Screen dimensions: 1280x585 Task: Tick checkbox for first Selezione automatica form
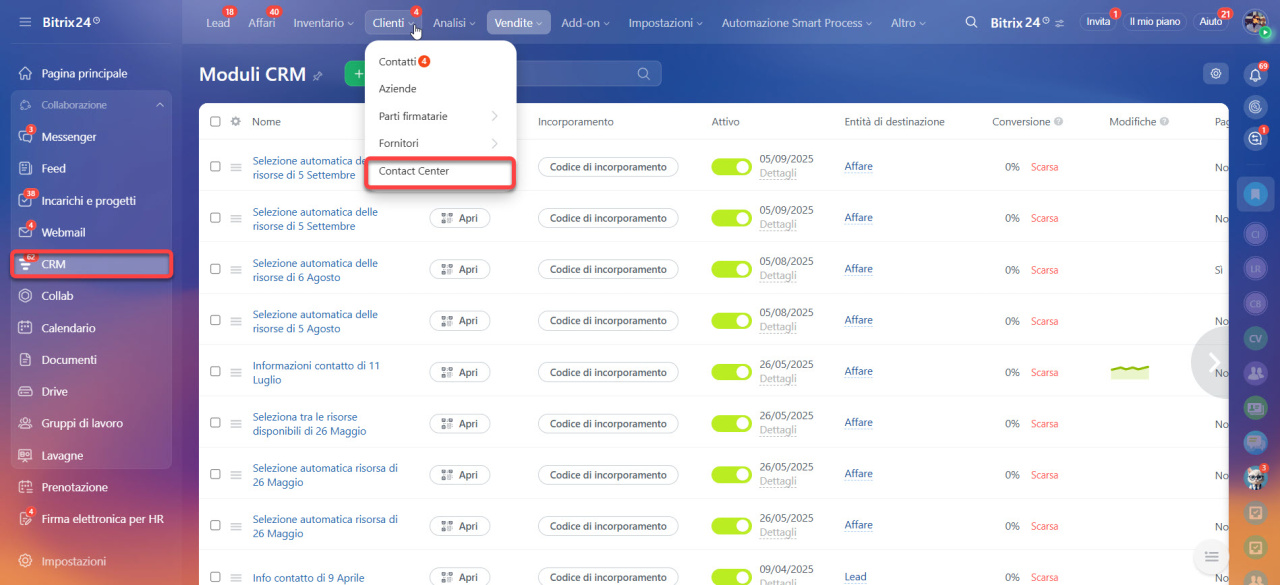(x=215, y=167)
